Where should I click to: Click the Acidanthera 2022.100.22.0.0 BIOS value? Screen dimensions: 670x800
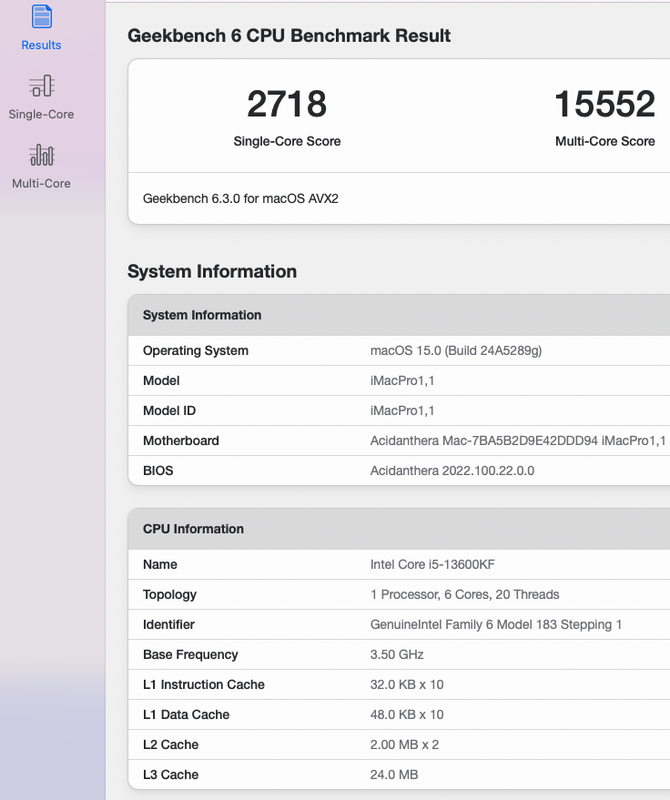452,471
